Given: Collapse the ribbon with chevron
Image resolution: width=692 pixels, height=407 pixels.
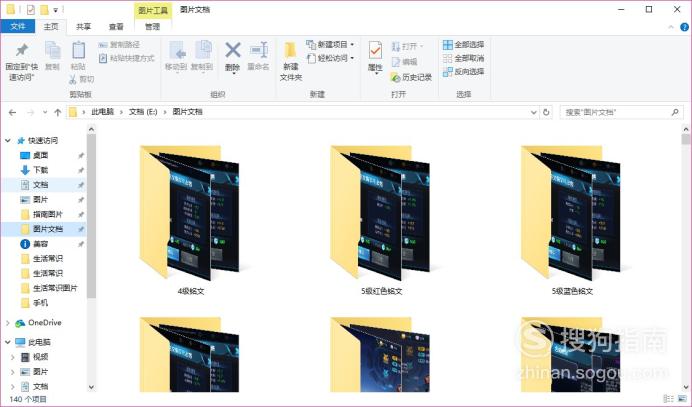Looking at the screenshot, I should click(671, 27).
